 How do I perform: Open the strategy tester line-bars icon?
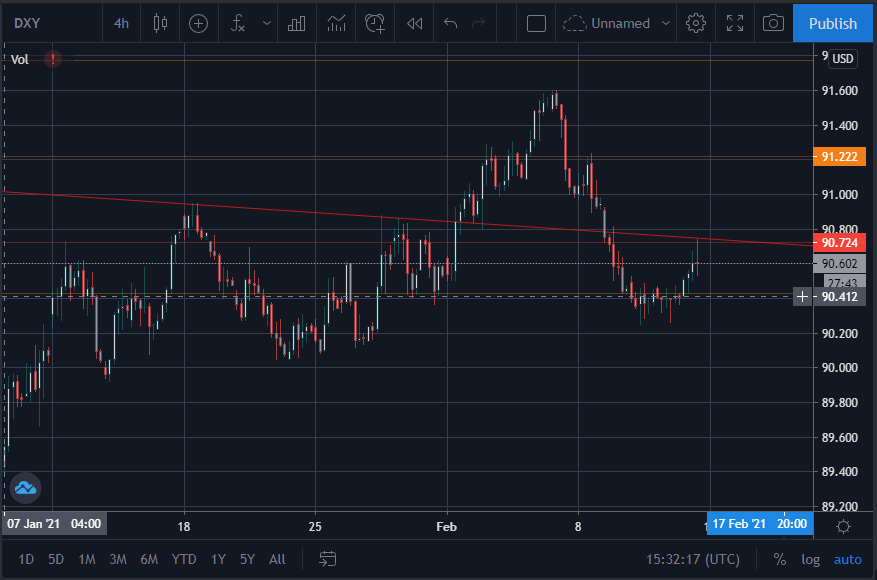pos(336,23)
